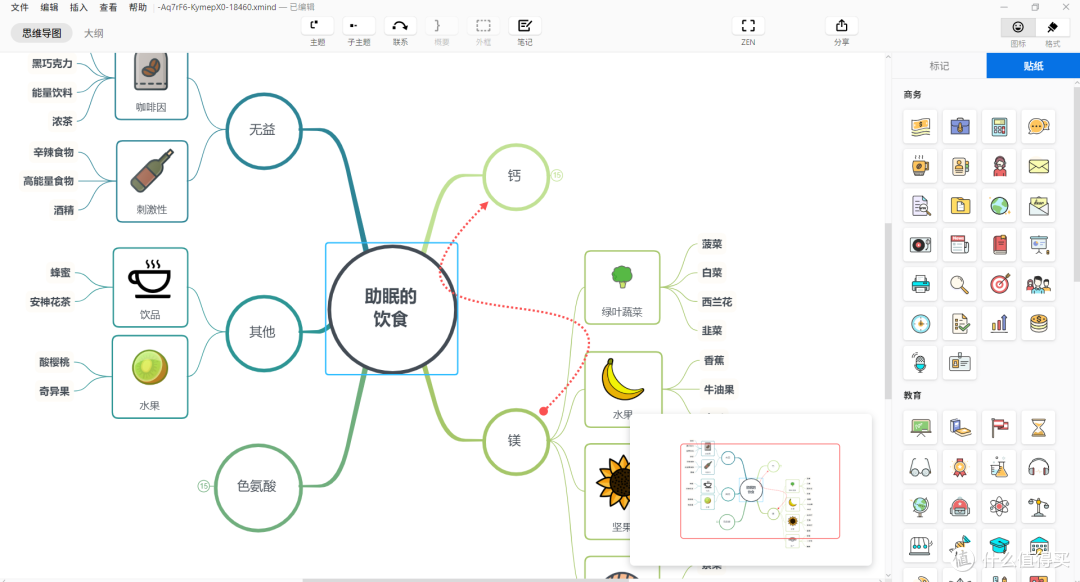
Task: Insert the coin stack sticker
Action: point(1039,323)
